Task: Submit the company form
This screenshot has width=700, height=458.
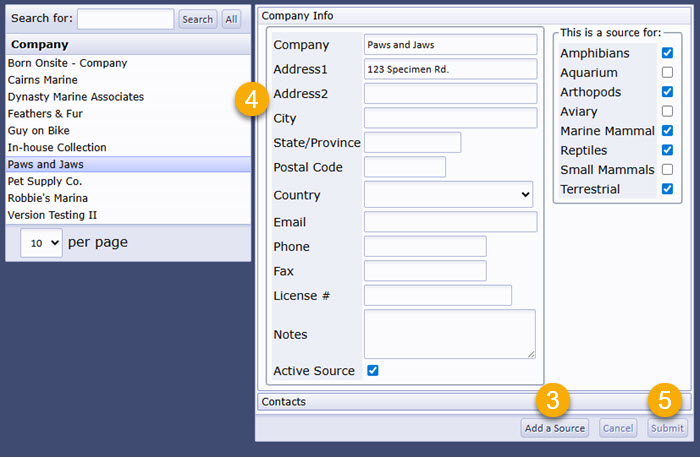Action: pos(667,429)
